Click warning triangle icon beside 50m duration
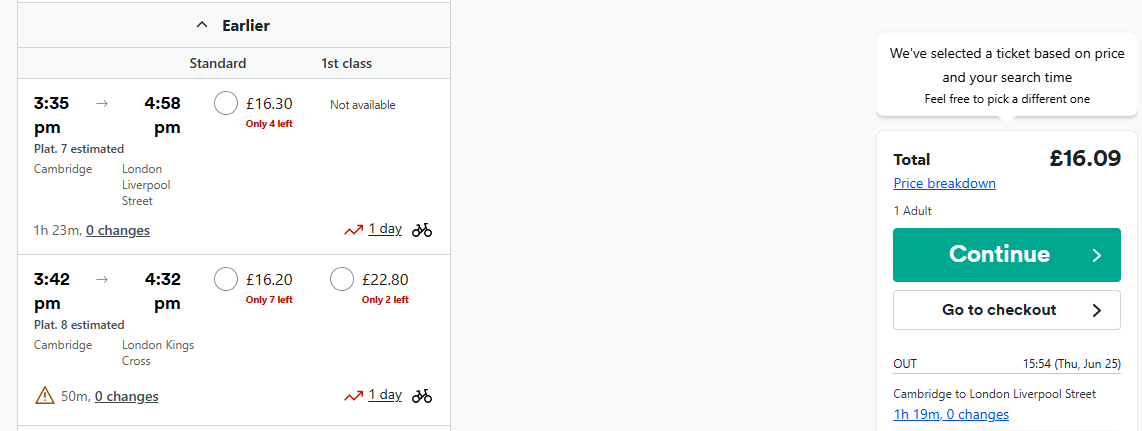This screenshot has height=431, width=1142. [45, 395]
